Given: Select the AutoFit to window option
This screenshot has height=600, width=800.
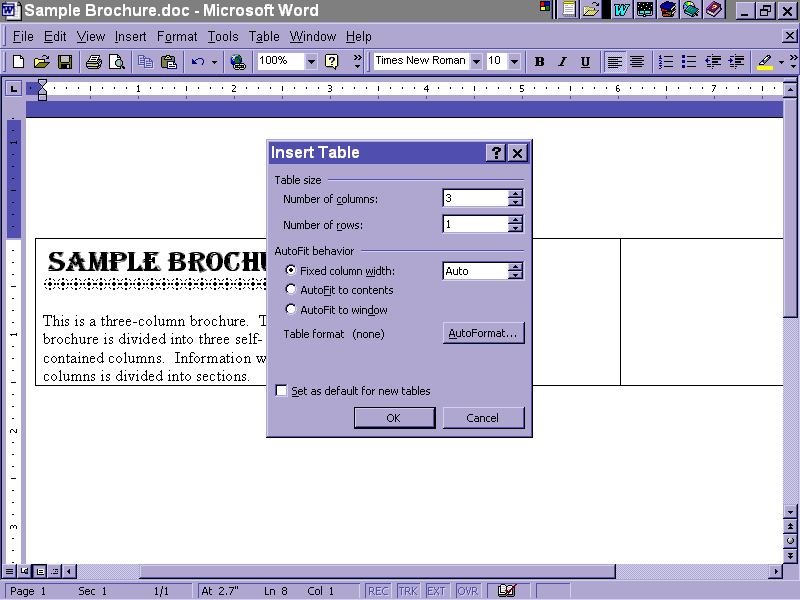Looking at the screenshot, I should (291, 310).
